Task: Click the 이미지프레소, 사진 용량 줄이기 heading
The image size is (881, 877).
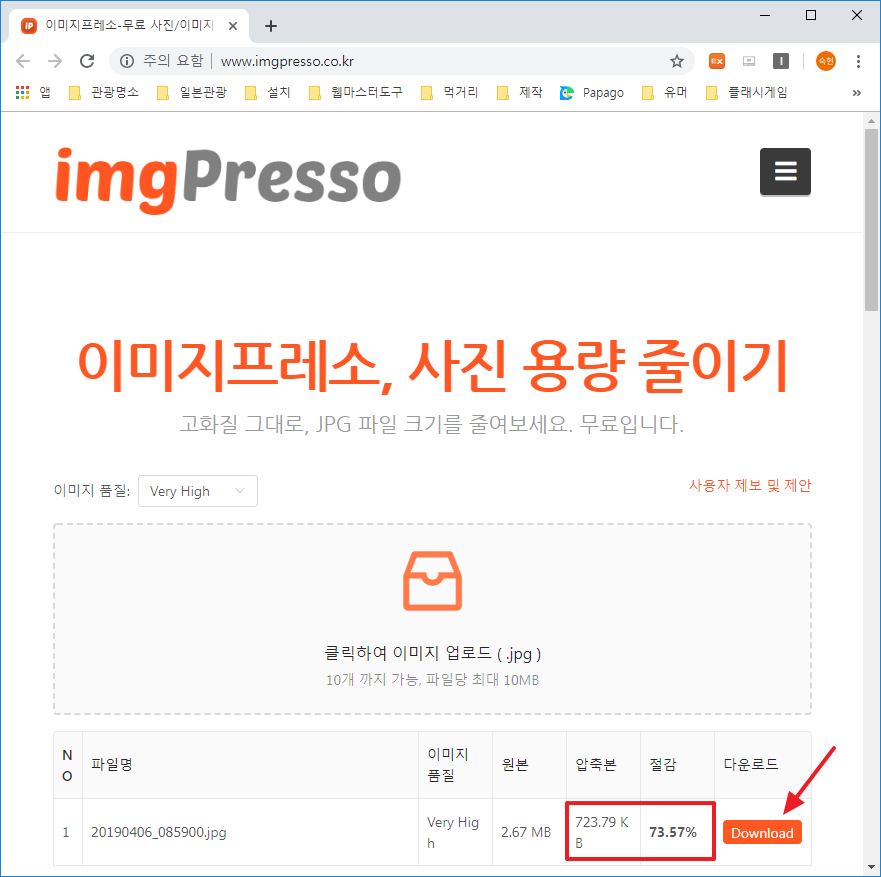Action: 433,366
